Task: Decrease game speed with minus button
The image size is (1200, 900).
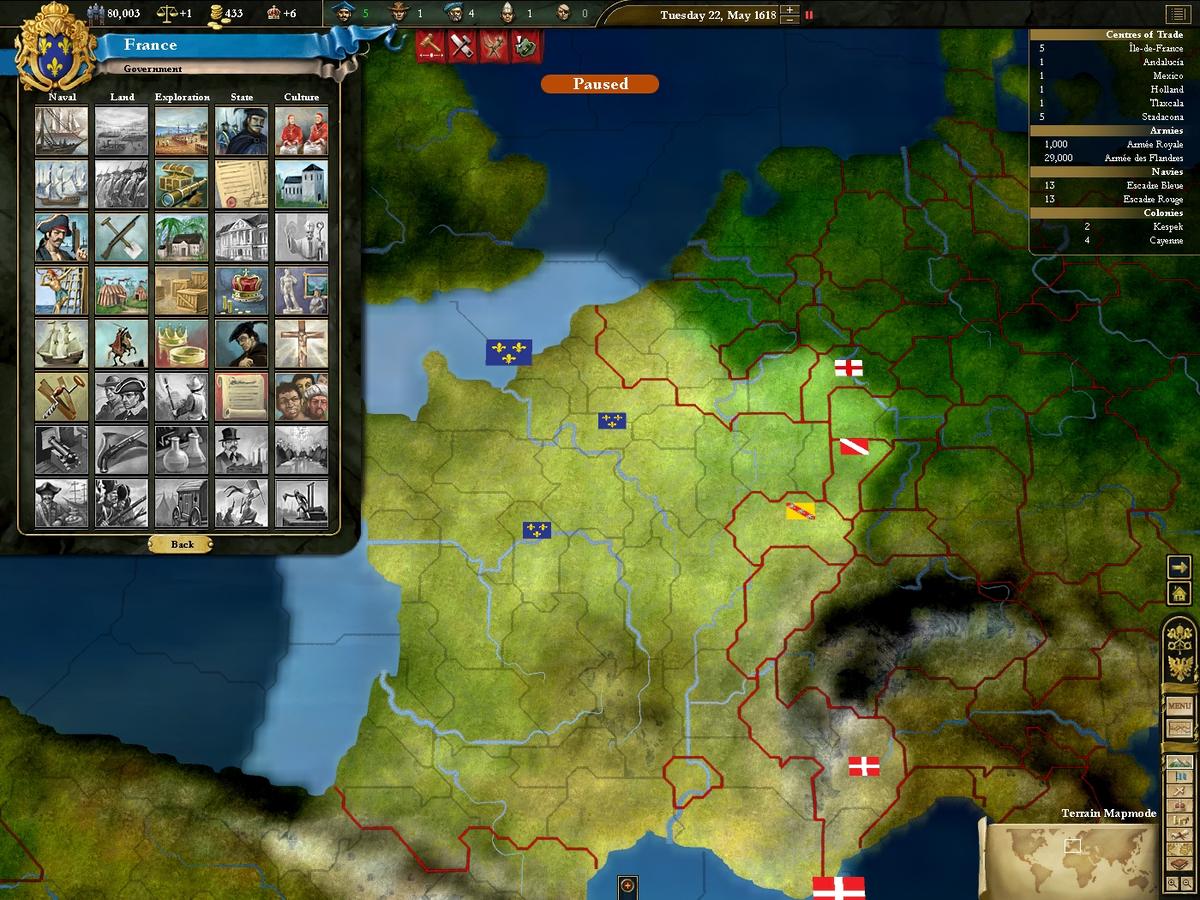Action: point(790,20)
